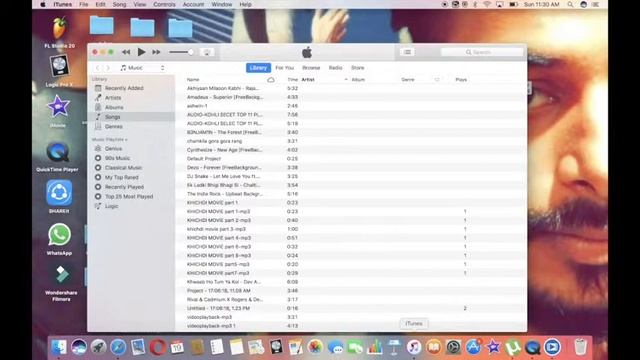Open the Wi-Fi status menu
The height and width of the screenshot is (360, 640).
click(x=487, y=4)
